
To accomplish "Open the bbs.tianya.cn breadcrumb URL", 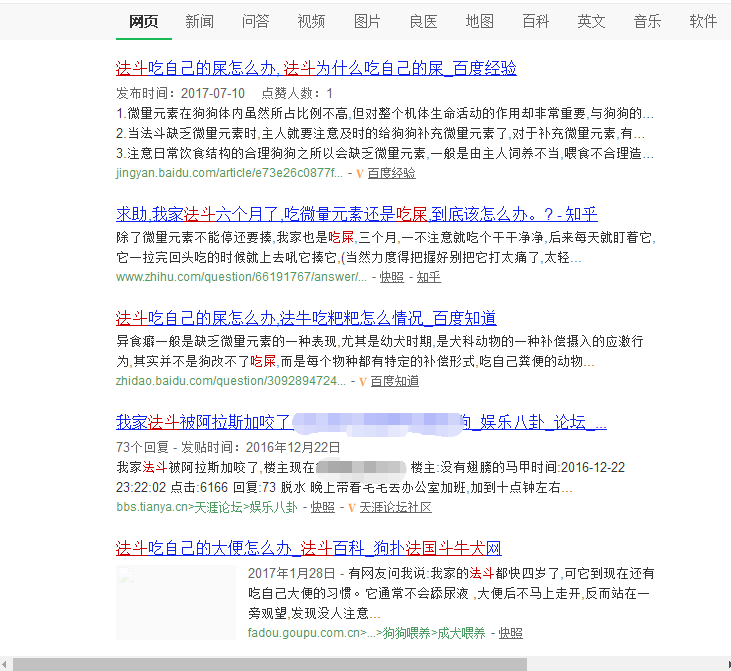I will pyautogui.click(x=207, y=507).
